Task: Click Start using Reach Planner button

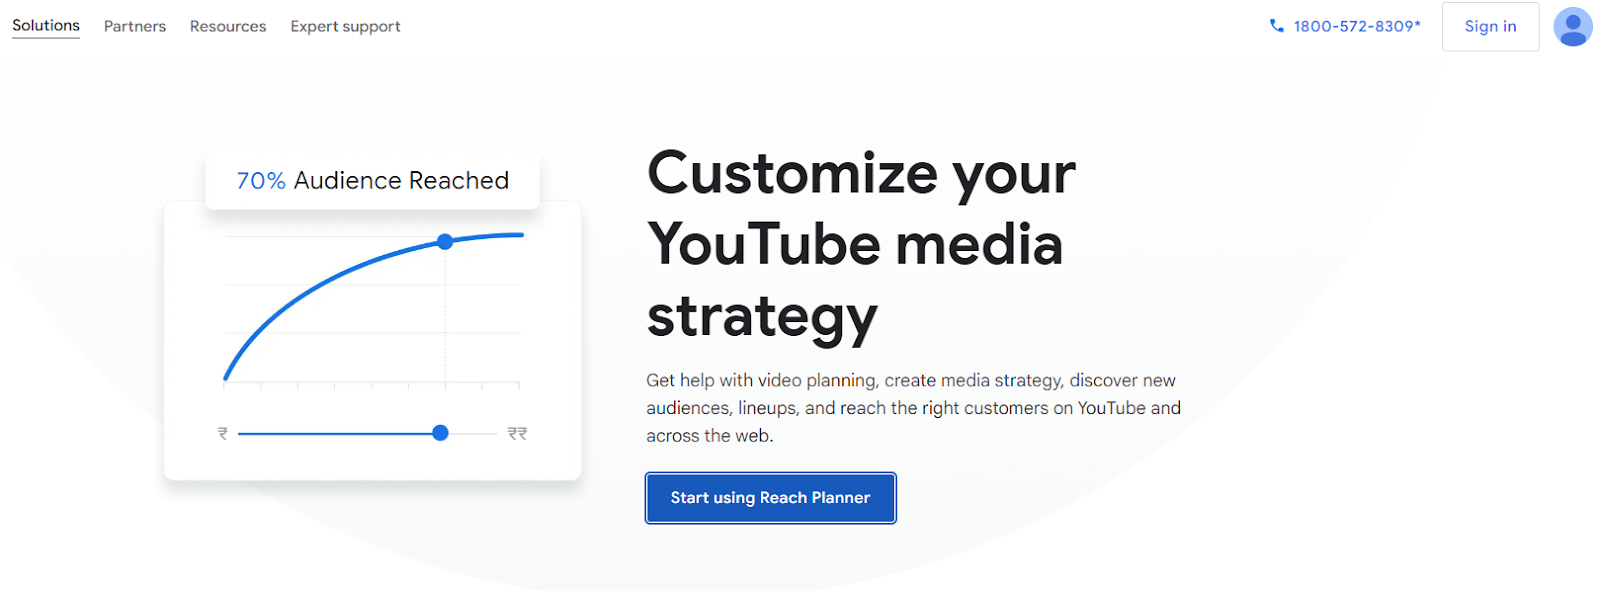Action: [770, 498]
